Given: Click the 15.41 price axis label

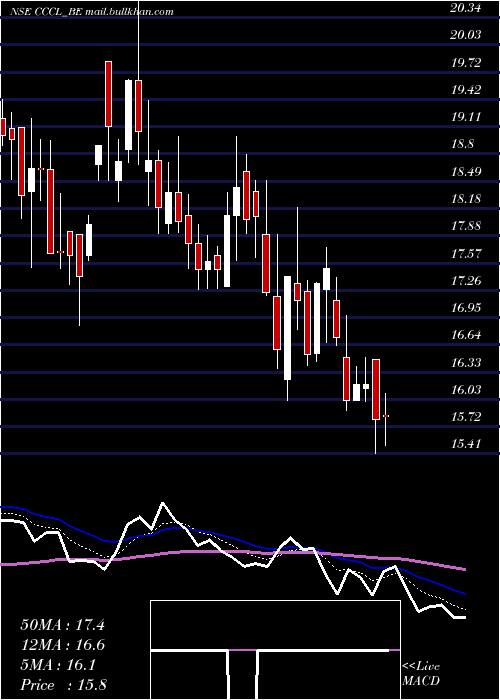Looking at the screenshot, I should [466, 444].
